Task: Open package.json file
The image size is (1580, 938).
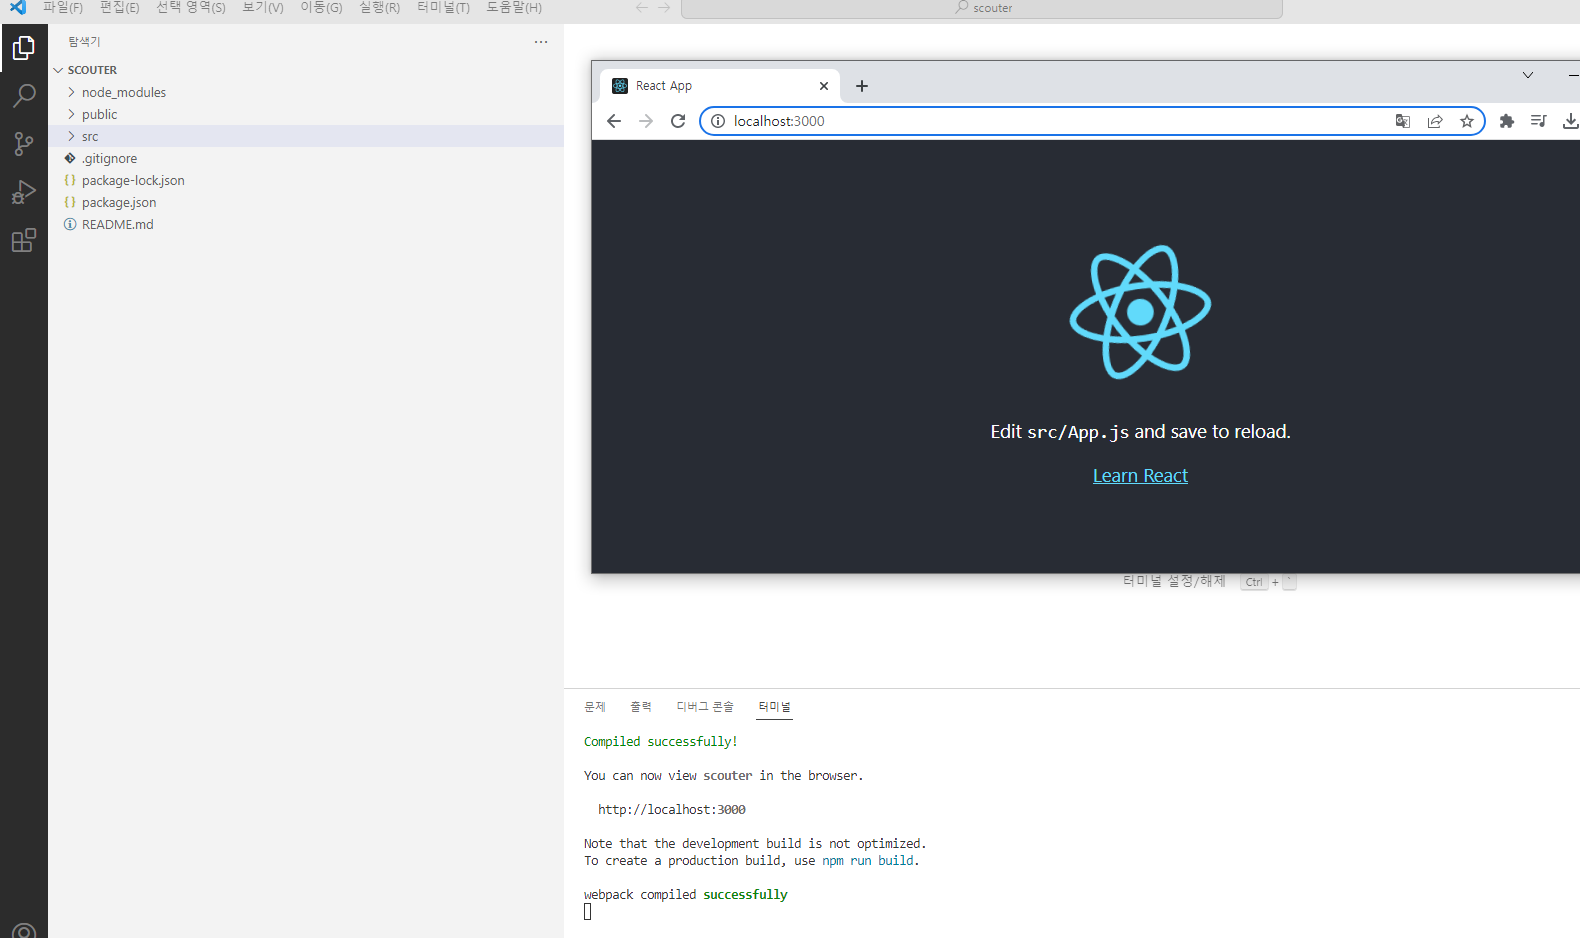Action: pos(306,202)
